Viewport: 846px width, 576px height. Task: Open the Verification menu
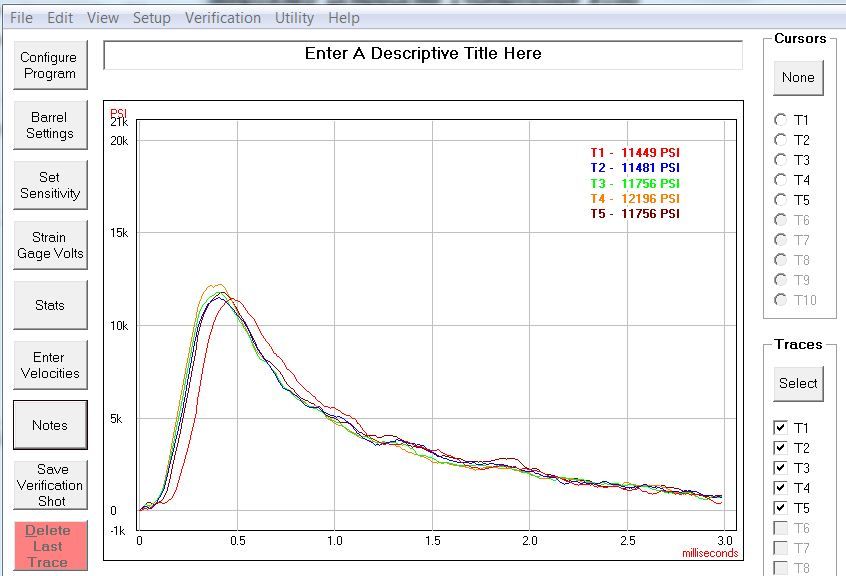(222, 18)
